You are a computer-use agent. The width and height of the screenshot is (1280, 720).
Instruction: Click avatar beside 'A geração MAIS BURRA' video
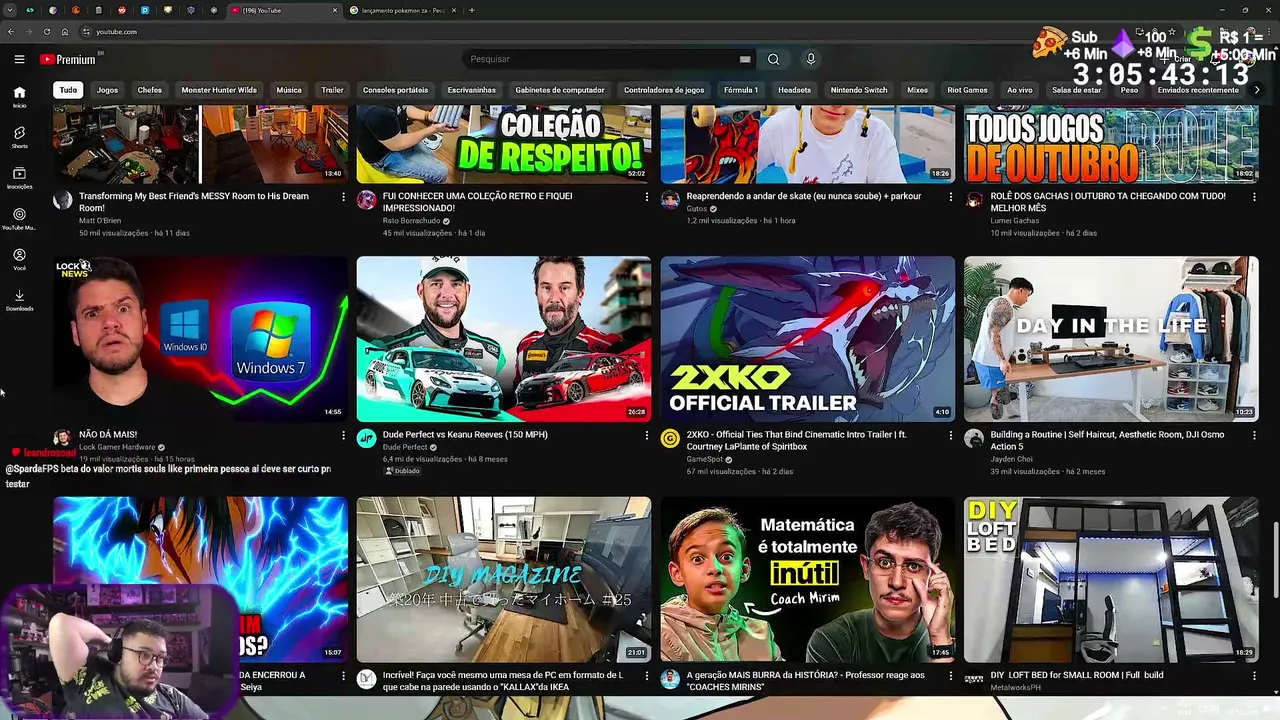(x=670, y=679)
